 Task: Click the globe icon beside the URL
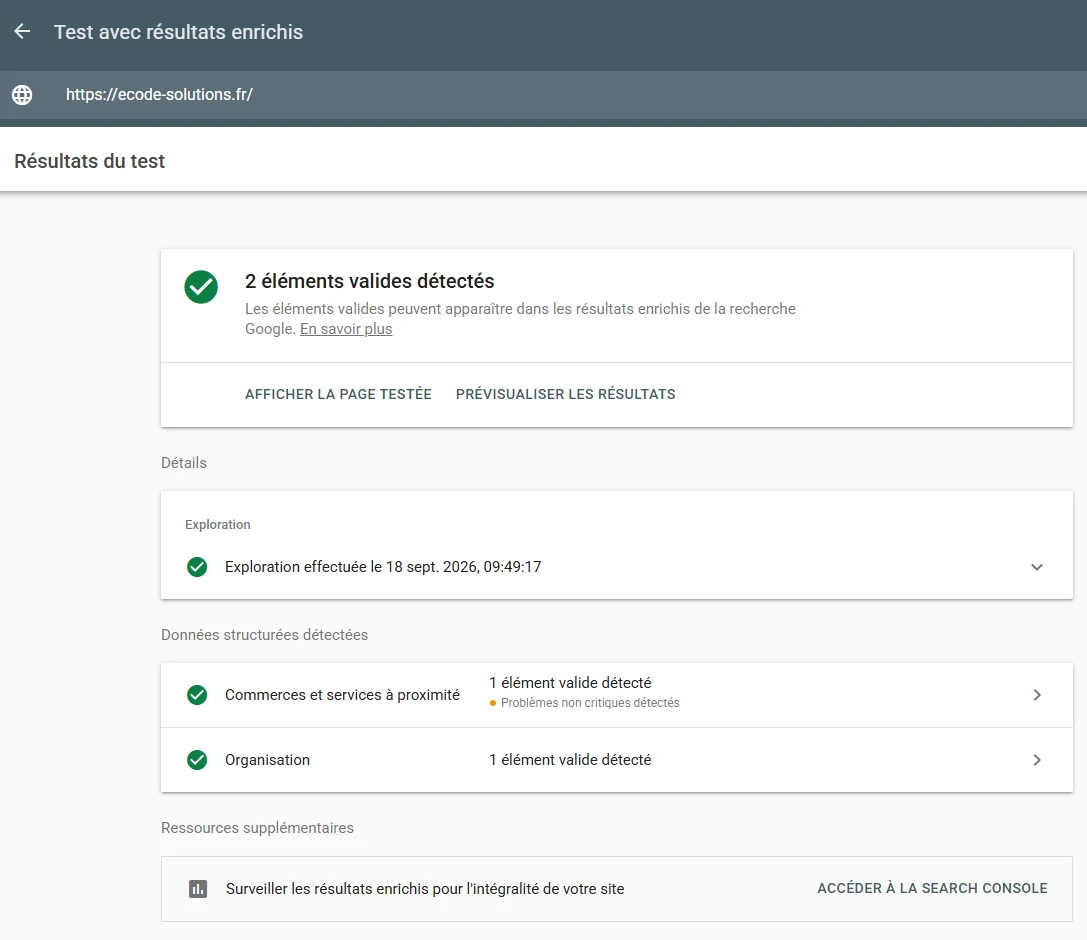22,95
